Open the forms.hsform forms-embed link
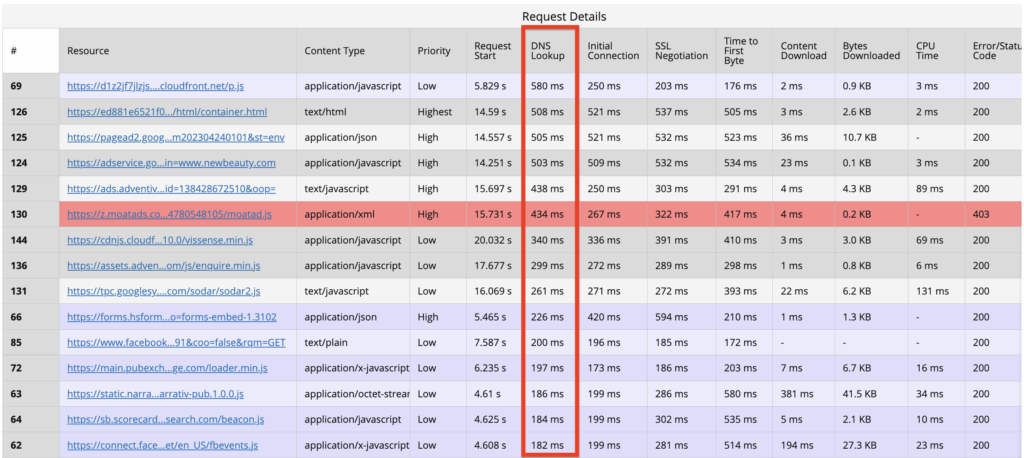 172,317
